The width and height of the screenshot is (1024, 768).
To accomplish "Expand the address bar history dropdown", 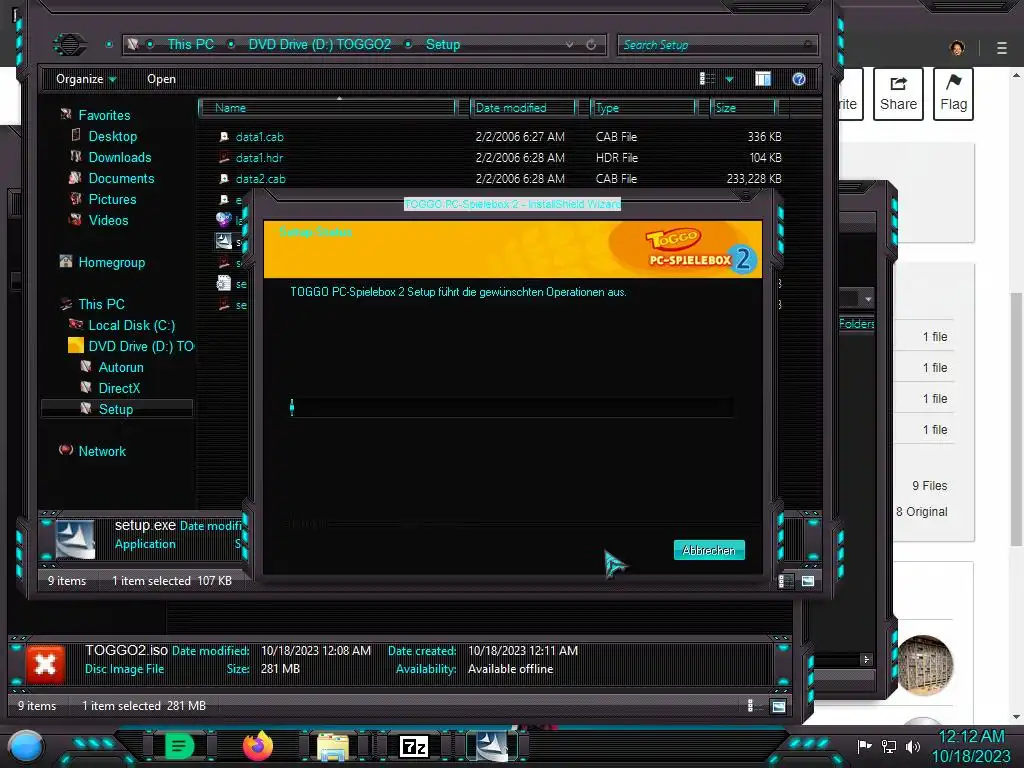I will tap(569, 44).
